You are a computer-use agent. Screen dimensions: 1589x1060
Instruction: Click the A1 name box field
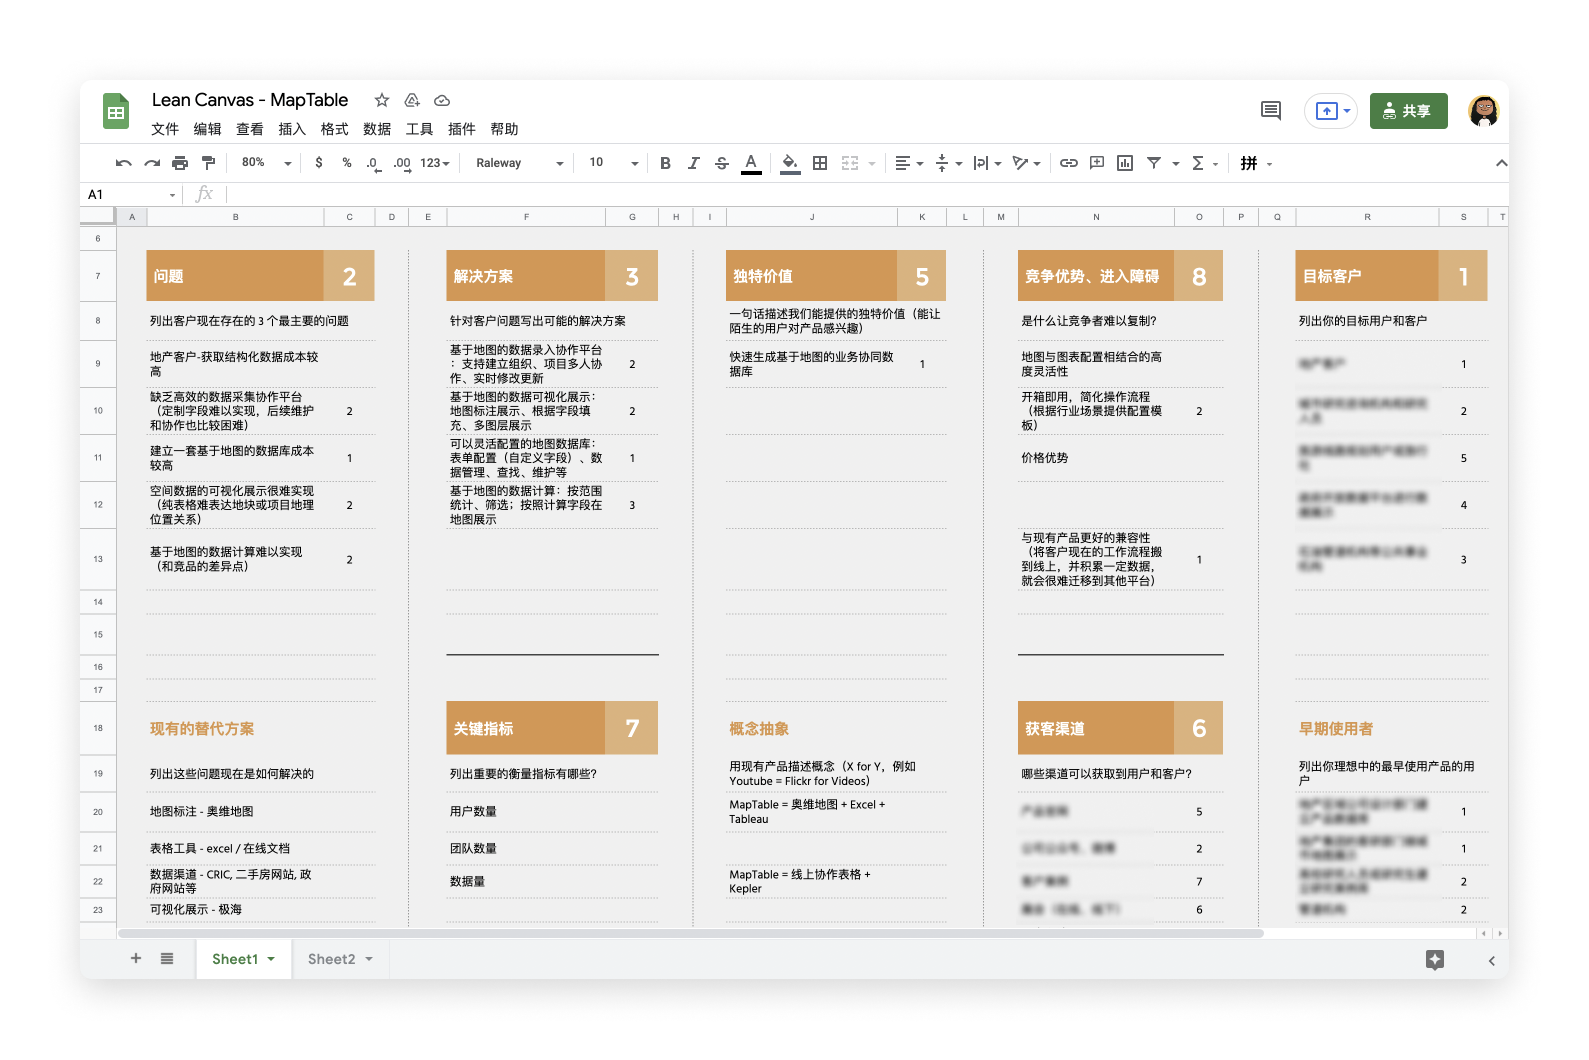(x=130, y=194)
